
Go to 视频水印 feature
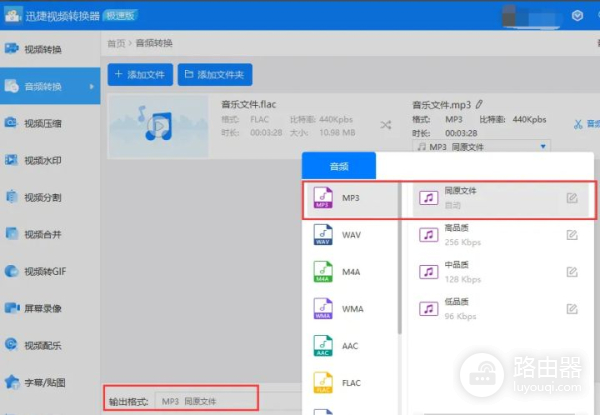(x=50, y=160)
